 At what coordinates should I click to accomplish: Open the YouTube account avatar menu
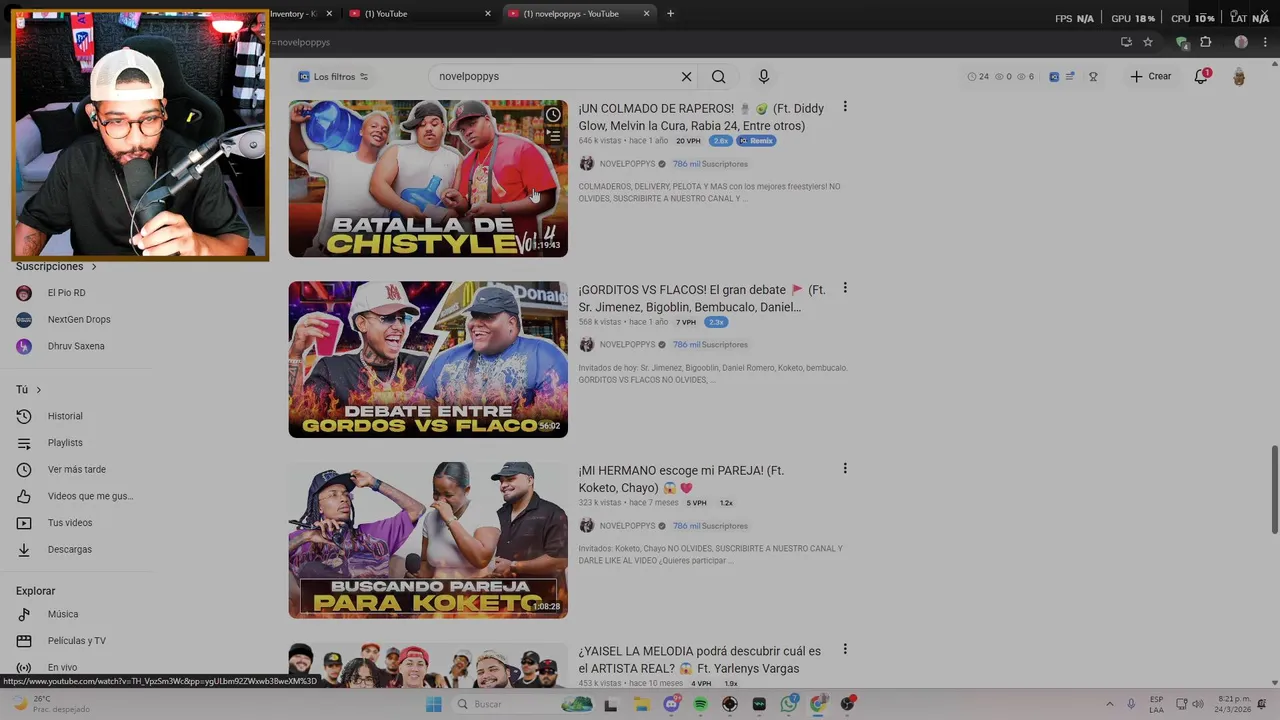tap(1239, 77)
